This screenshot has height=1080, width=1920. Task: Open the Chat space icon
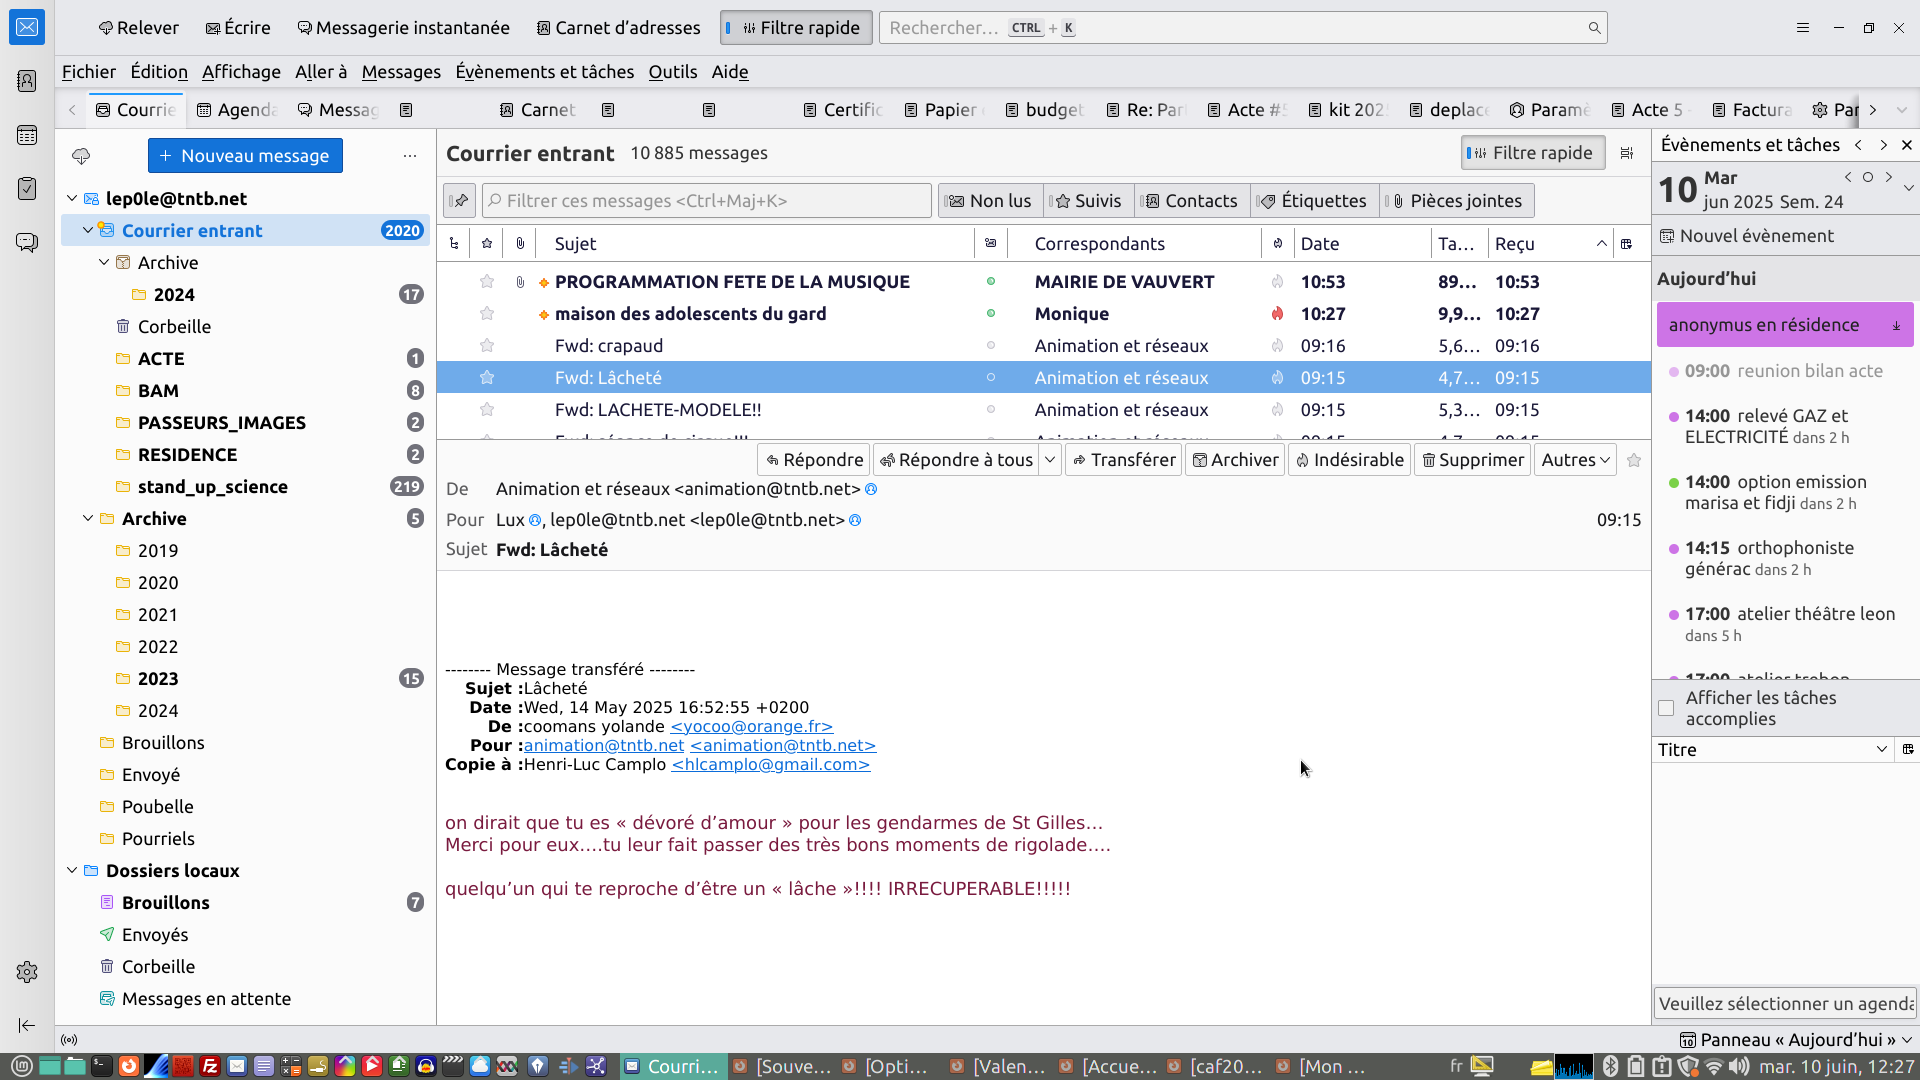27,242
